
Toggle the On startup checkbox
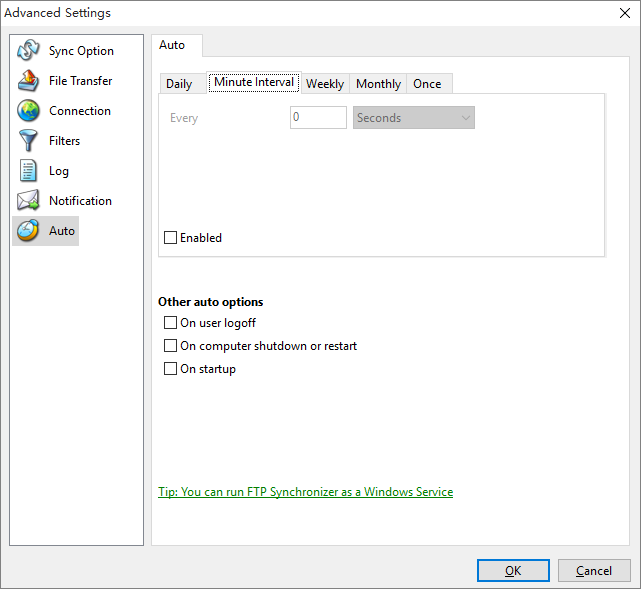pyautogui.click(x=170, y=368)
